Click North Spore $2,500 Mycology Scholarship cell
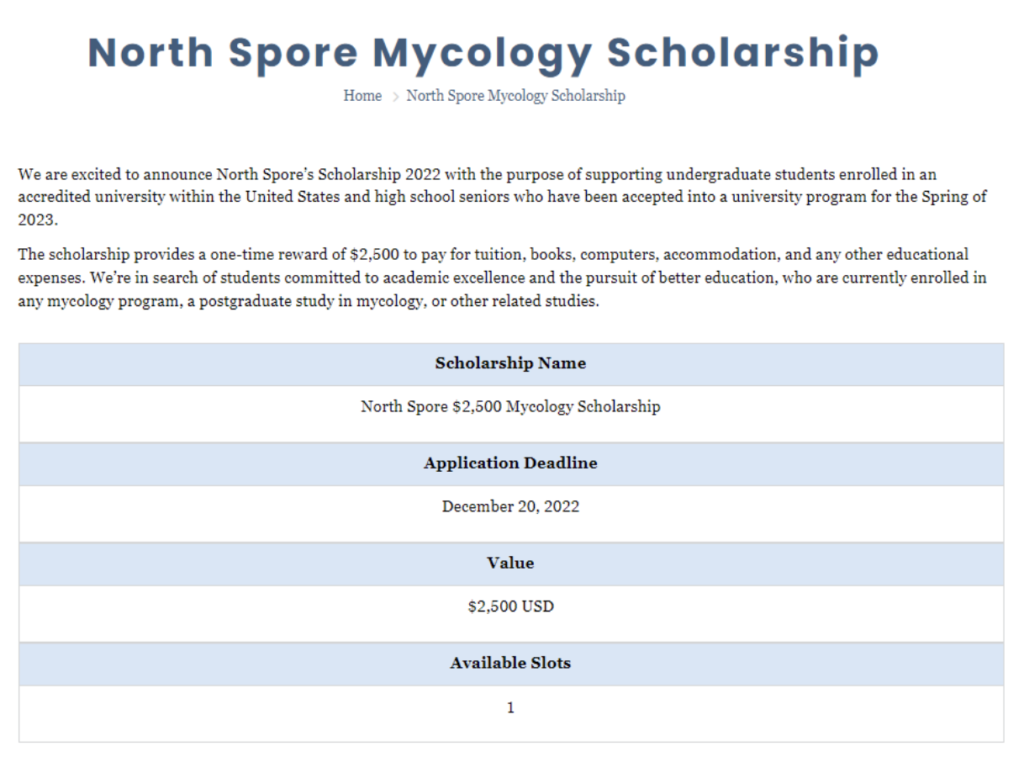The width and height of the screenshot is (1024, 757). coord(511,413)
